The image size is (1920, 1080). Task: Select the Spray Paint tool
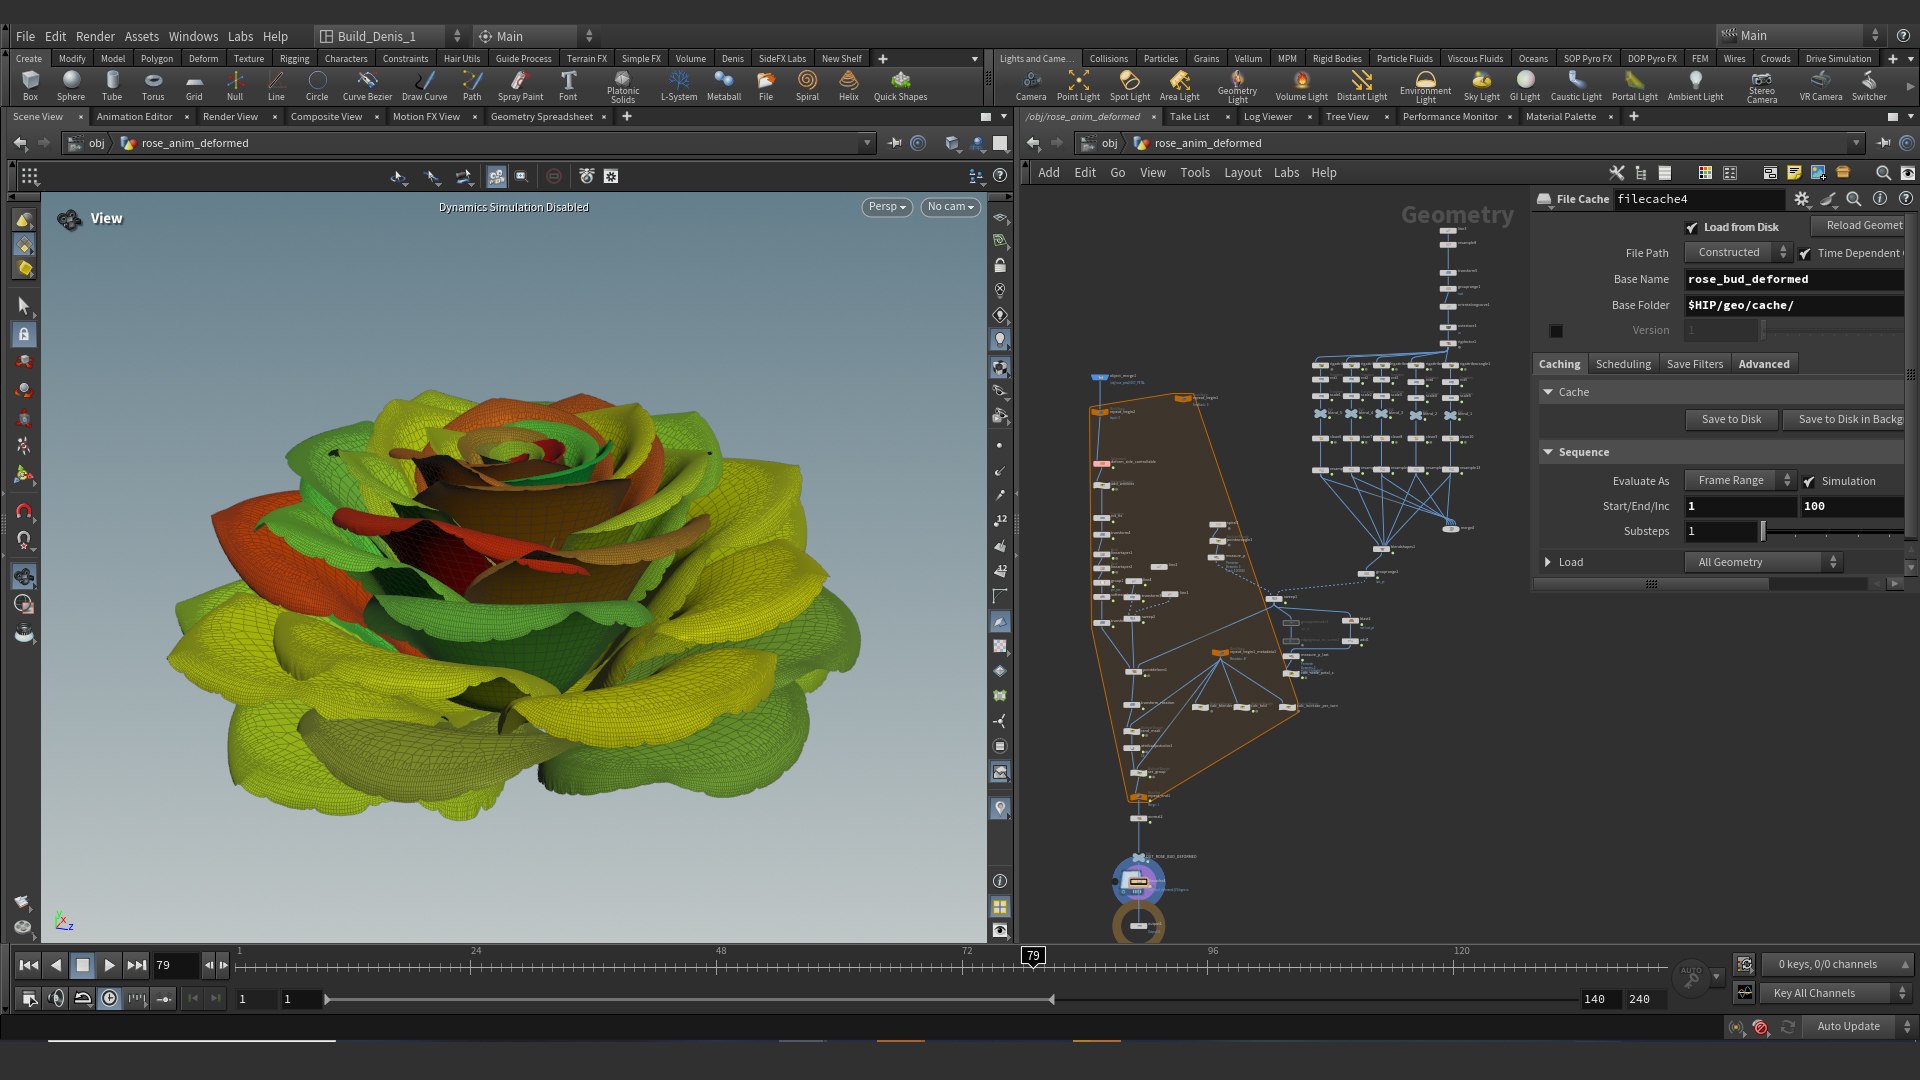[x=520, y=85]
